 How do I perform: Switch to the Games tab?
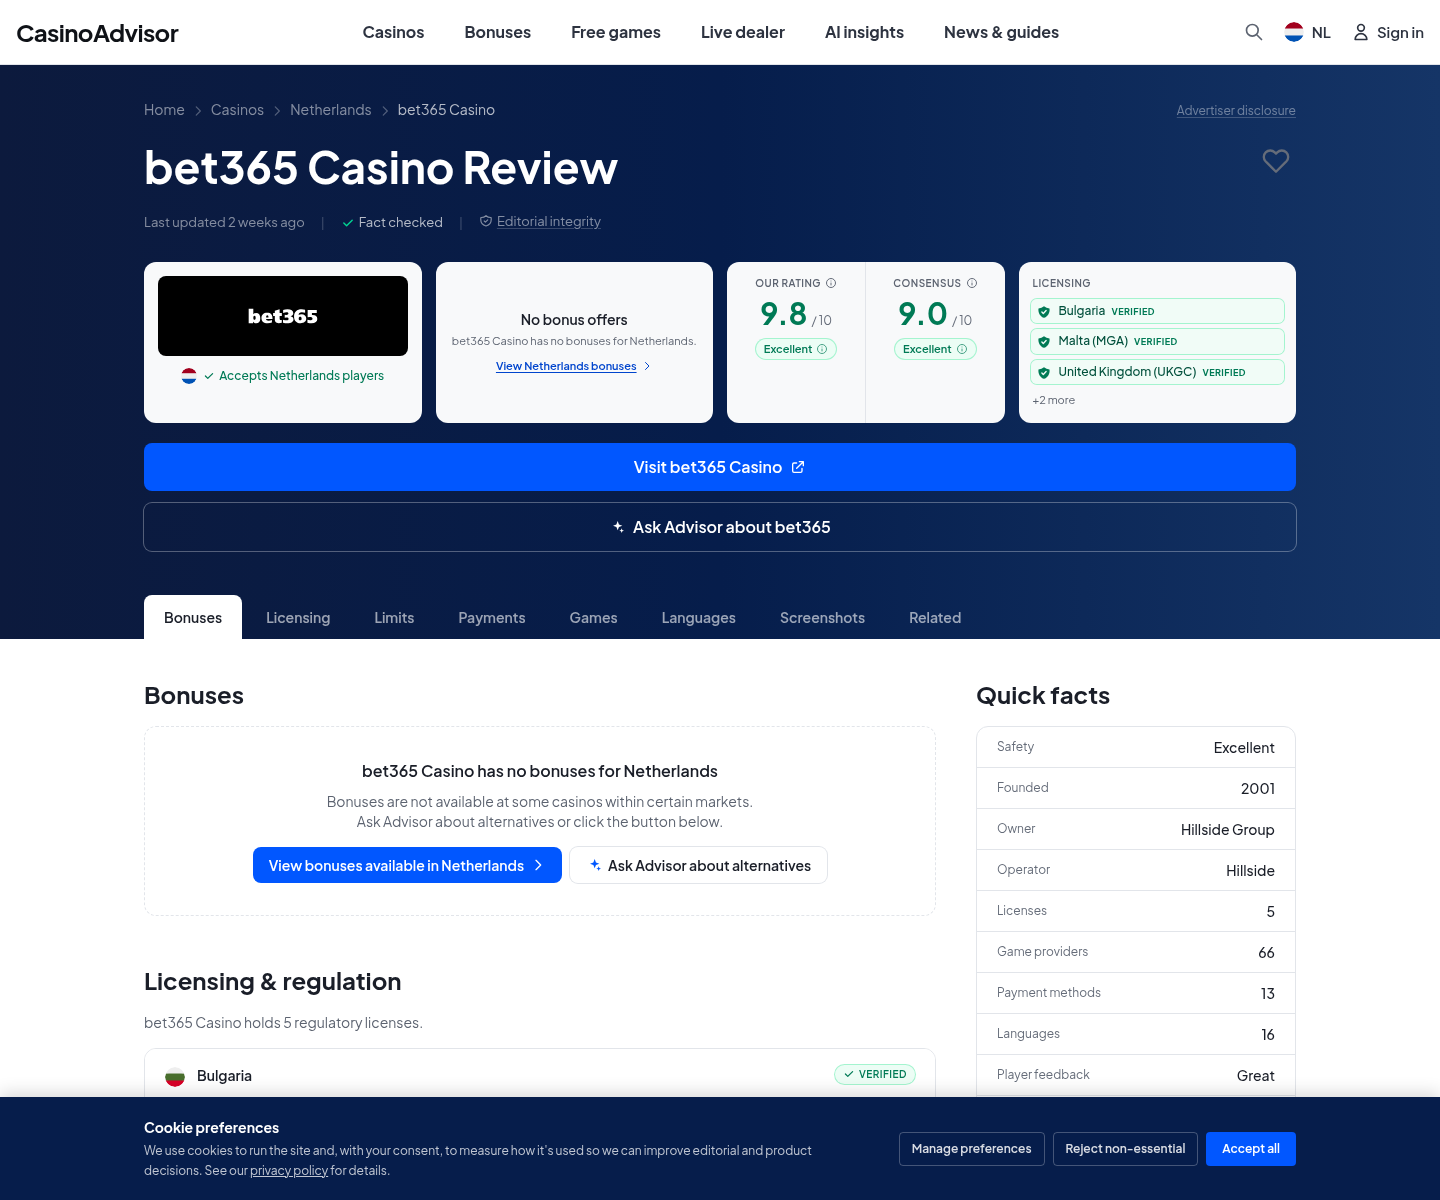click(x=593, y=618)
